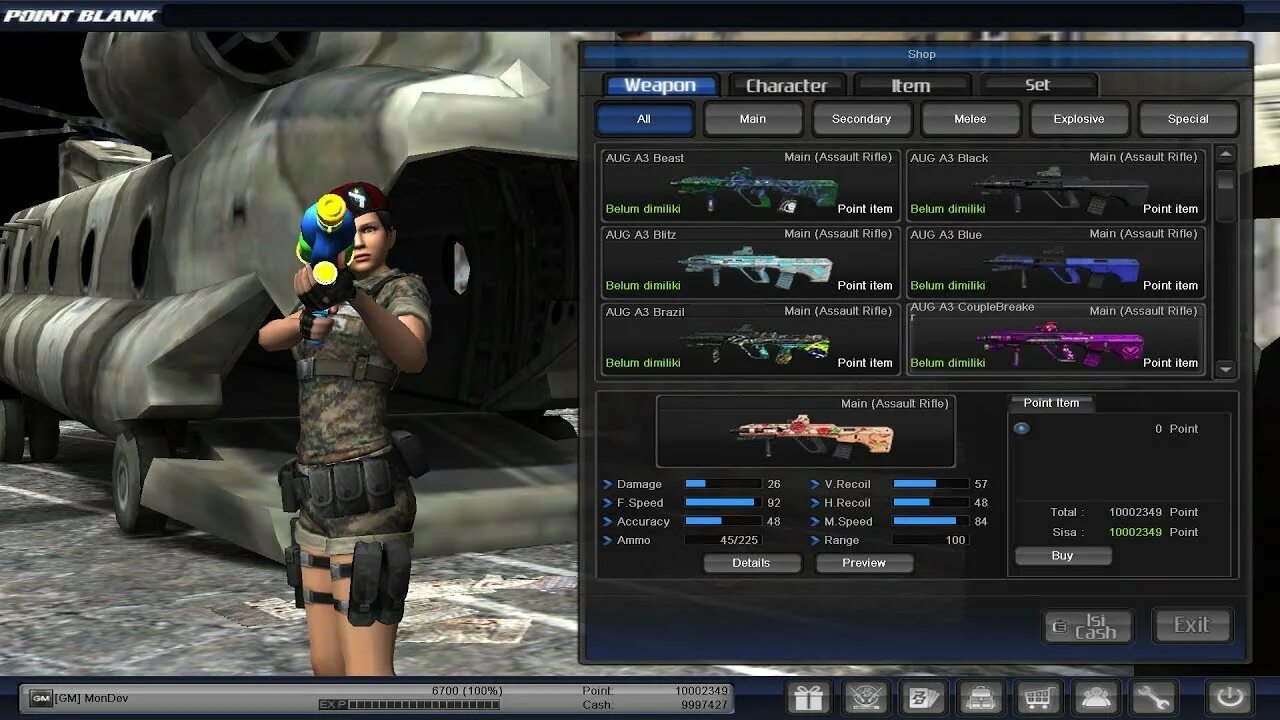
Task: Click Point item label on AUG A3 Blue
Action: (x=1170, y=286)
